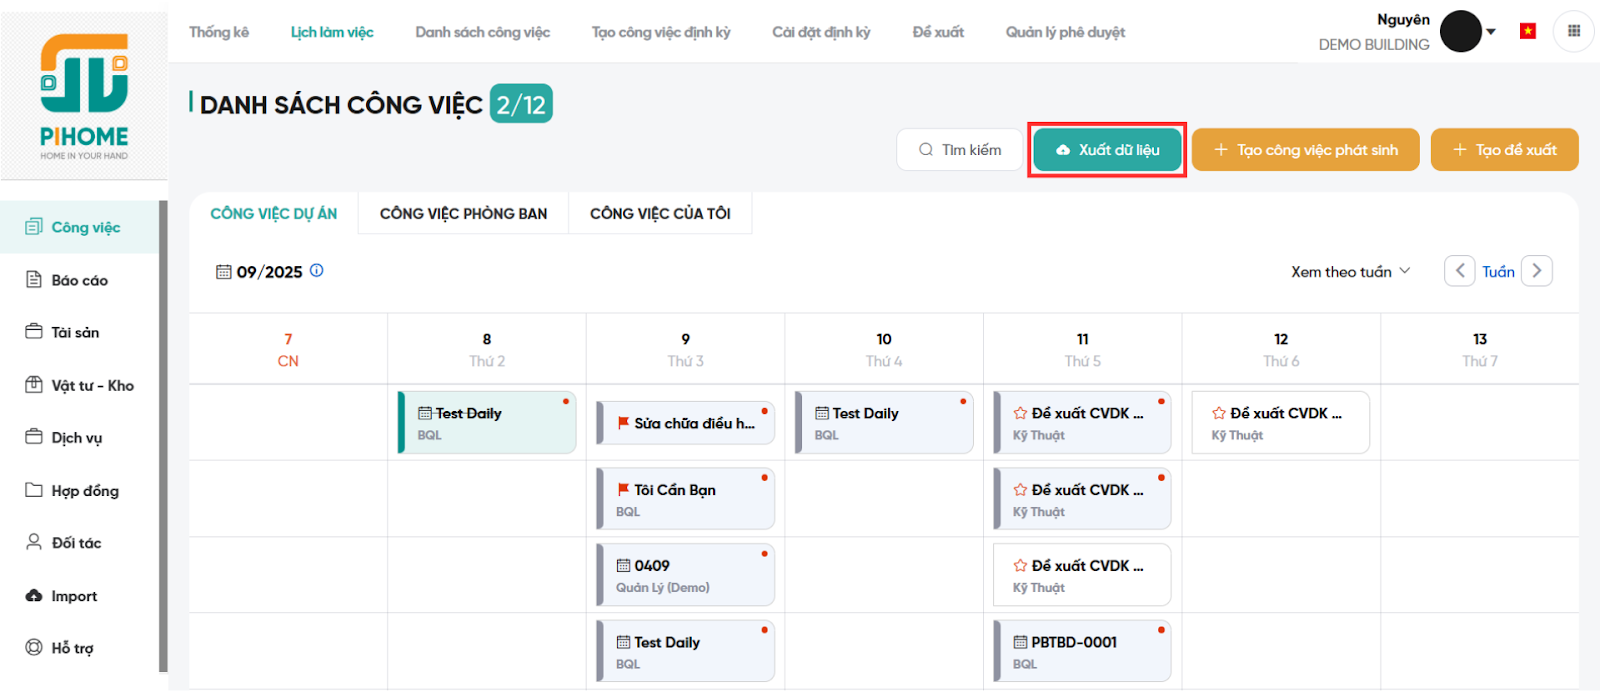Open the calendar icon next to 09/2025

[x=224, y=272]
